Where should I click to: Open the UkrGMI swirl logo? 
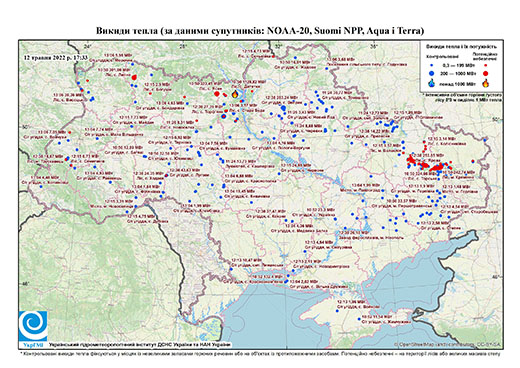[33, 326]
